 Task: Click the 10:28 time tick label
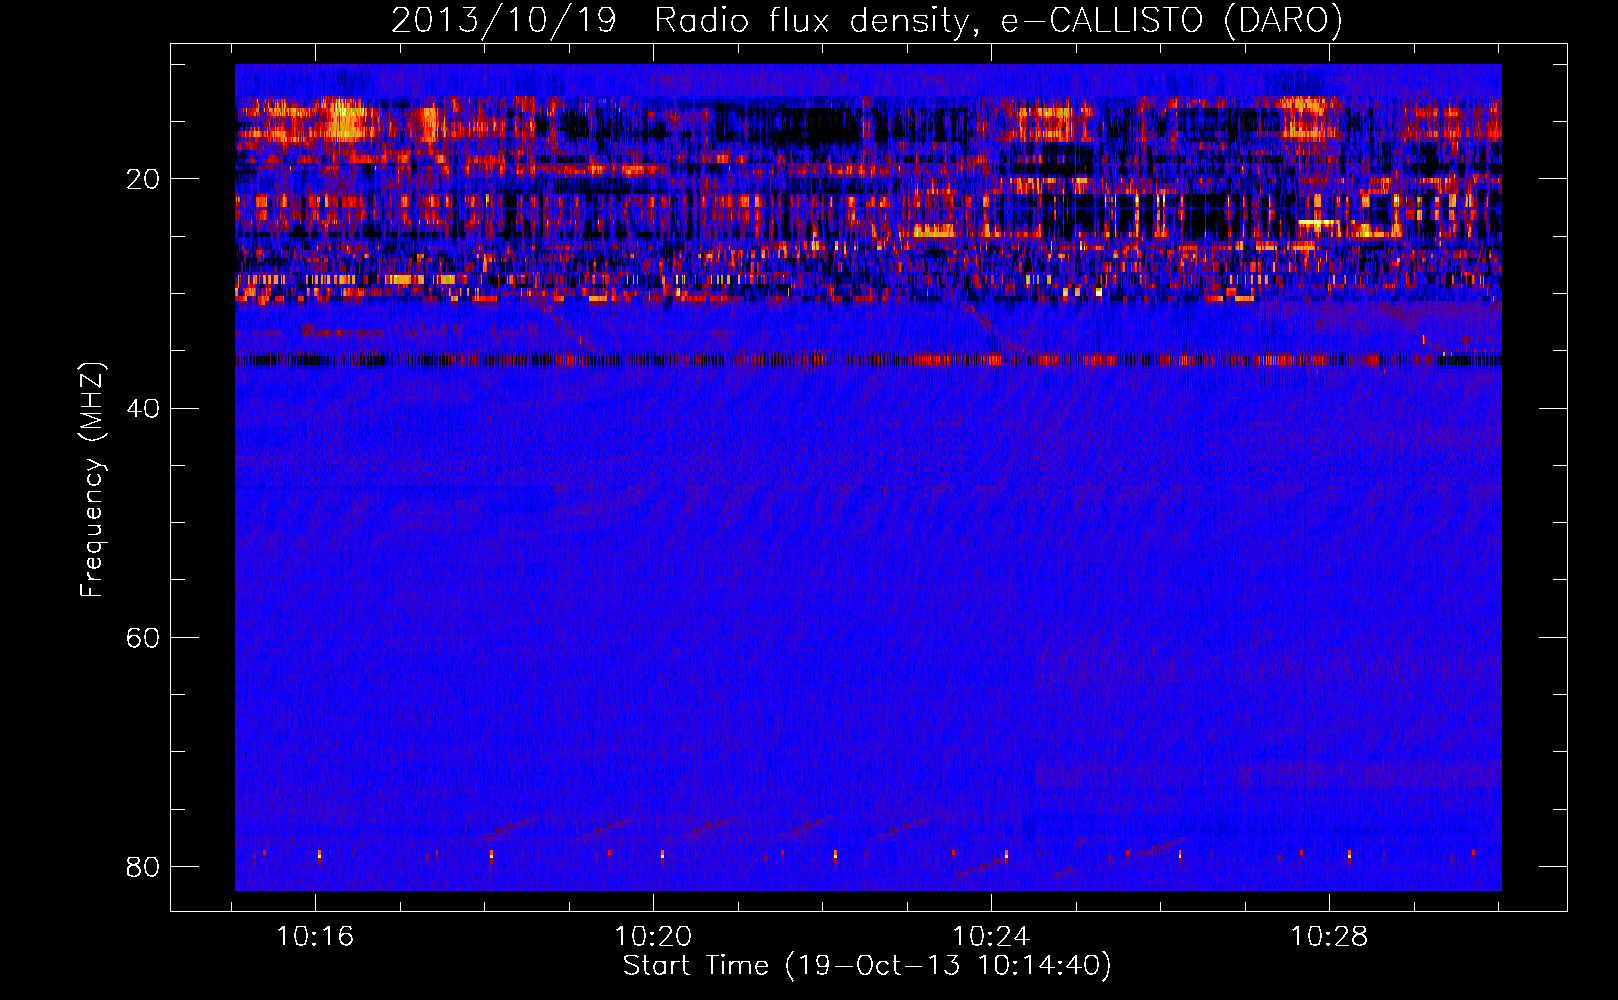point(1329,937)
